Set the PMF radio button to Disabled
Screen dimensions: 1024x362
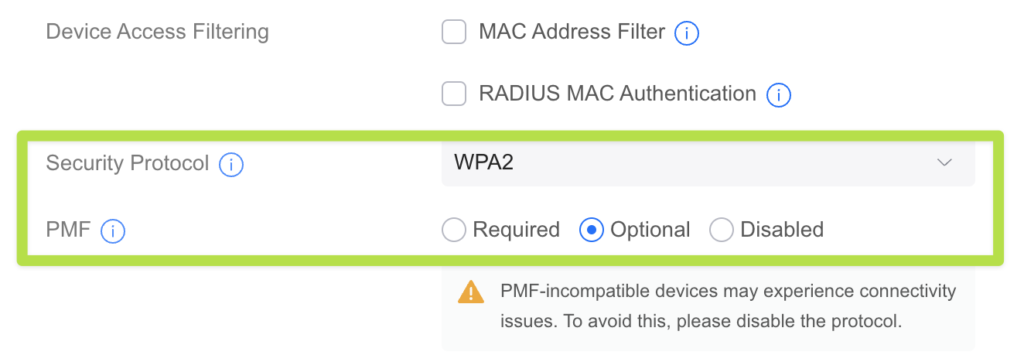pos(722,230)
